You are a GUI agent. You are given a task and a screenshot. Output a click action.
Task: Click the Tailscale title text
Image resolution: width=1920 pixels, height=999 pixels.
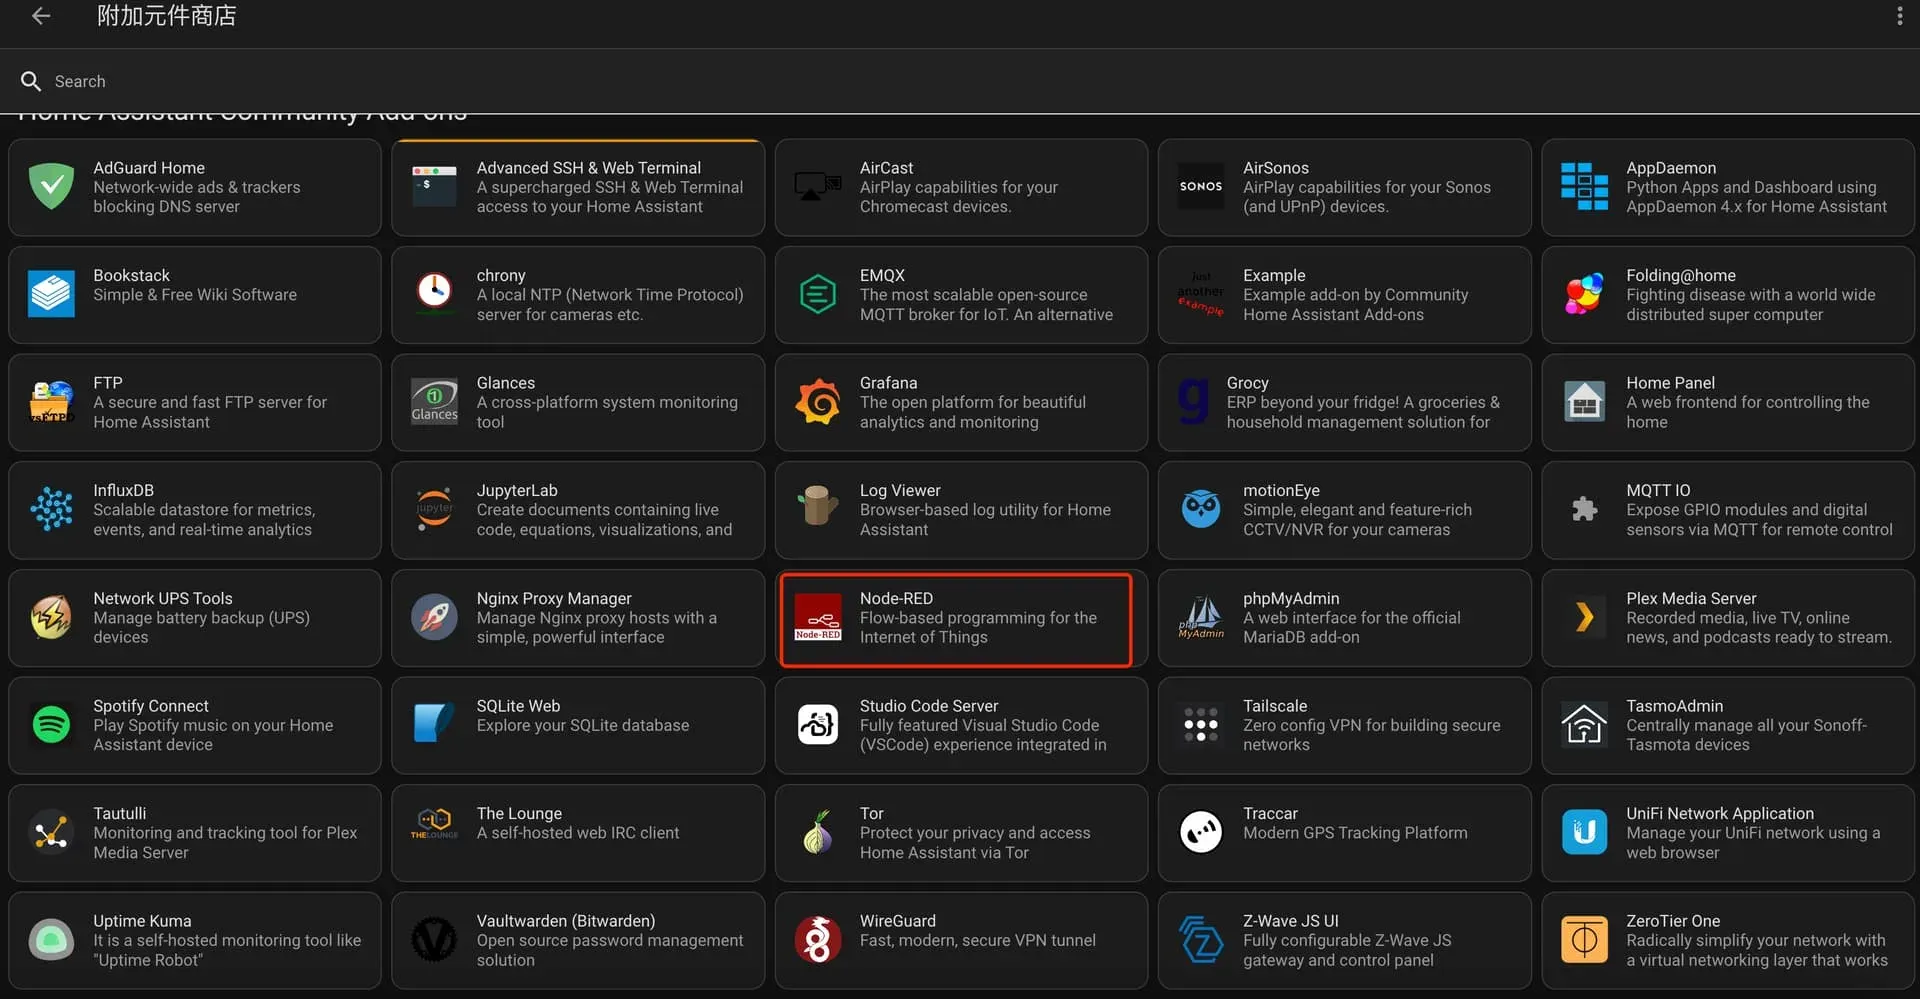(x=1275, y=705)
